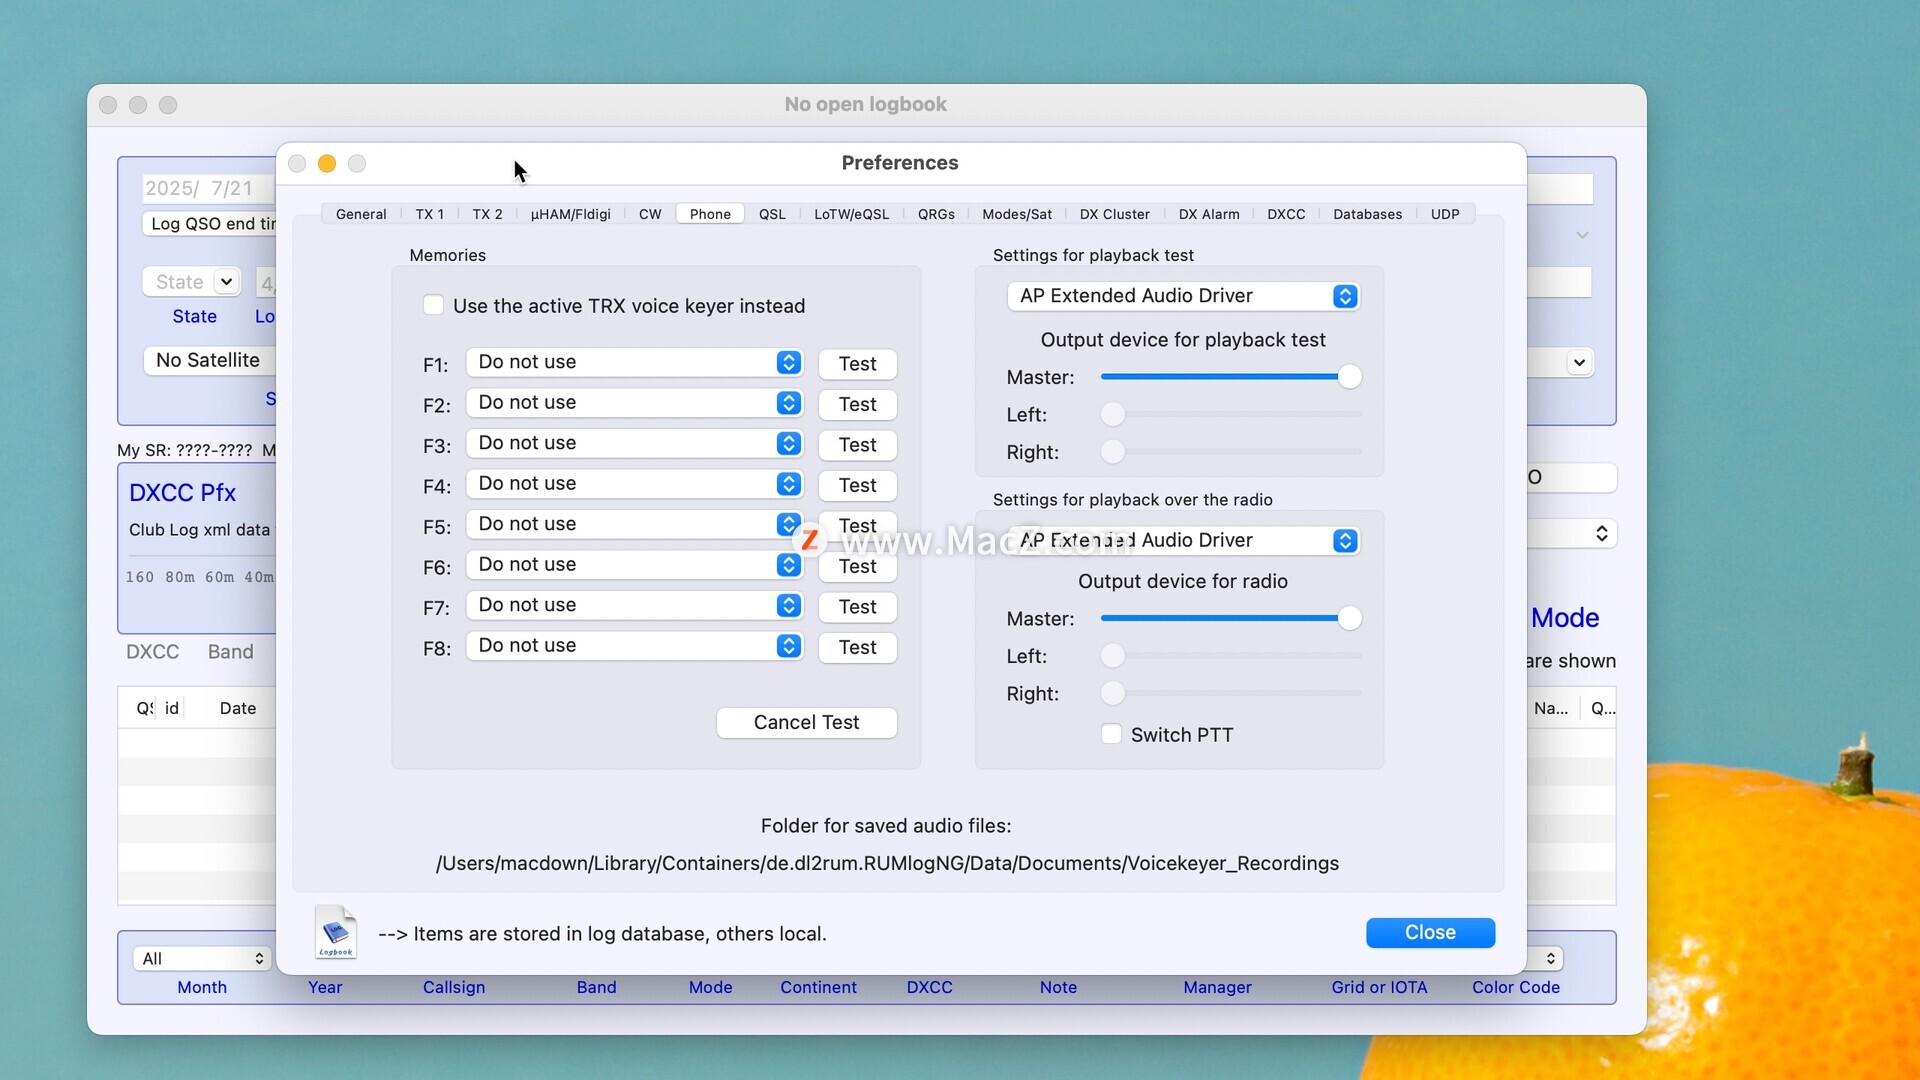Viewport: 1920px width, 1080px height.
Task: Switch to the TX 1 tab
Action: (430, 214)
